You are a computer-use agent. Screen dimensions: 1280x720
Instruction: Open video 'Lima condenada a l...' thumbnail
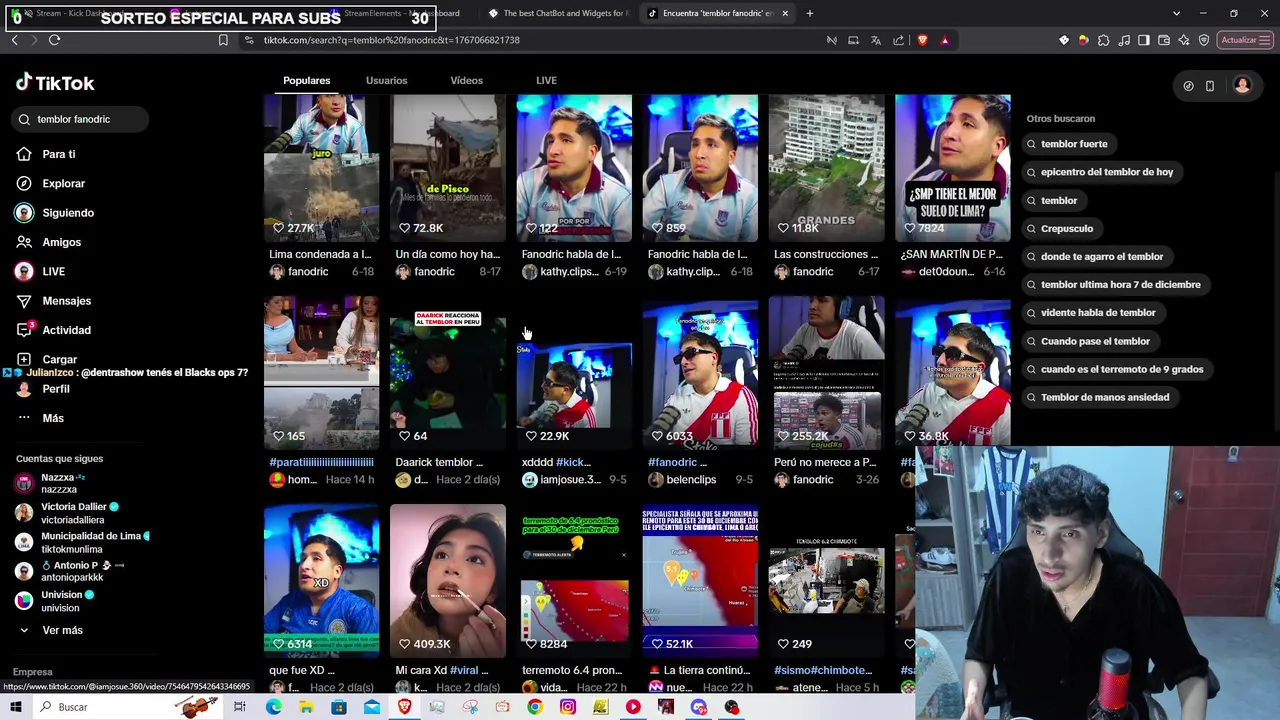click(x=321, y=168)
